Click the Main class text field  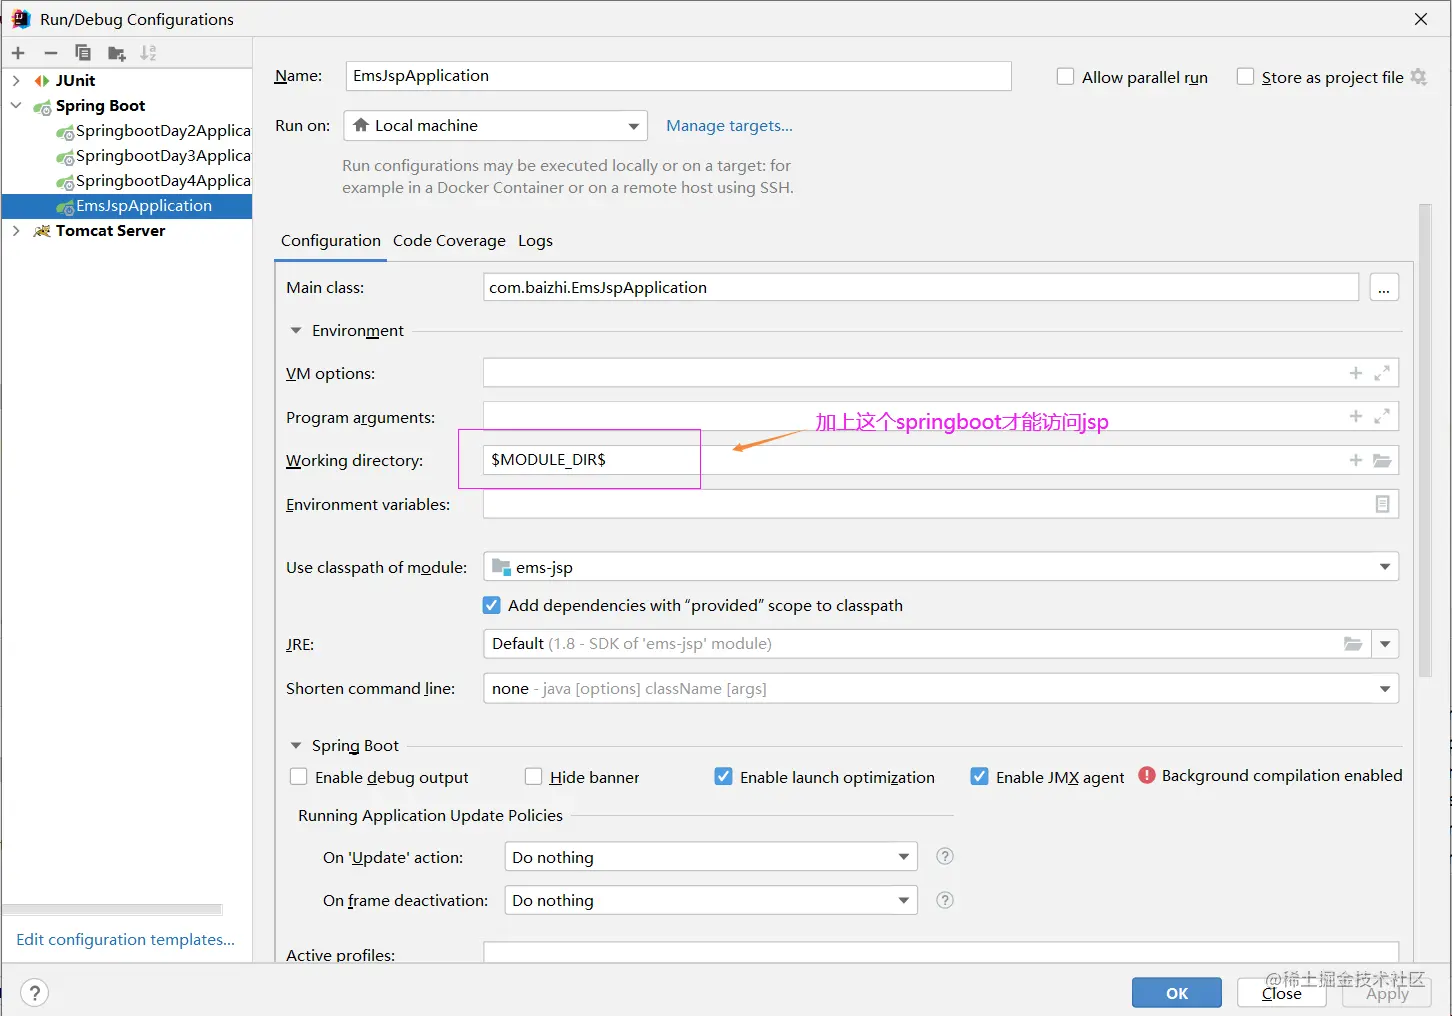coord(921,288)
